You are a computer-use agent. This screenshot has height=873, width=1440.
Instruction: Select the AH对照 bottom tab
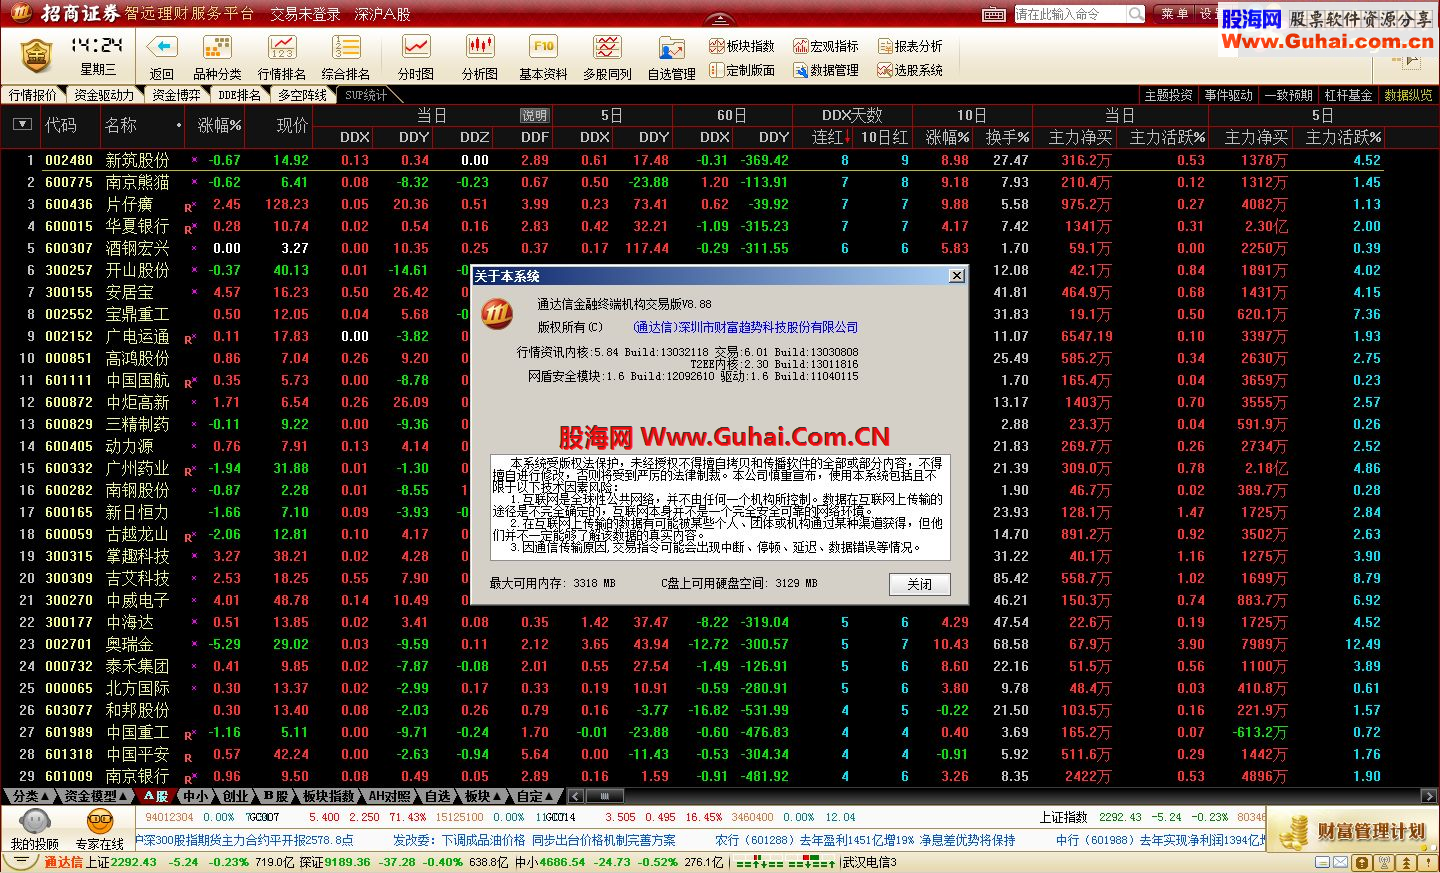click(389, 796)
